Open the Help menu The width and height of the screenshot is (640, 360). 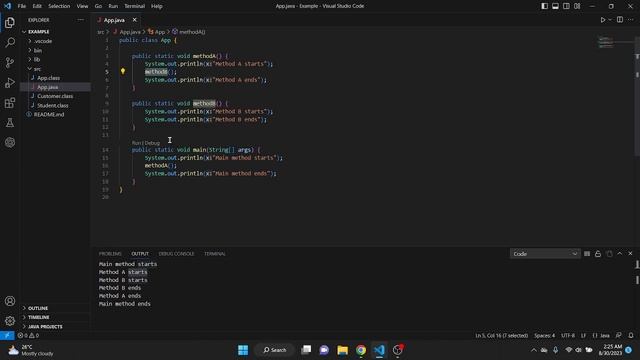[157, 6]
